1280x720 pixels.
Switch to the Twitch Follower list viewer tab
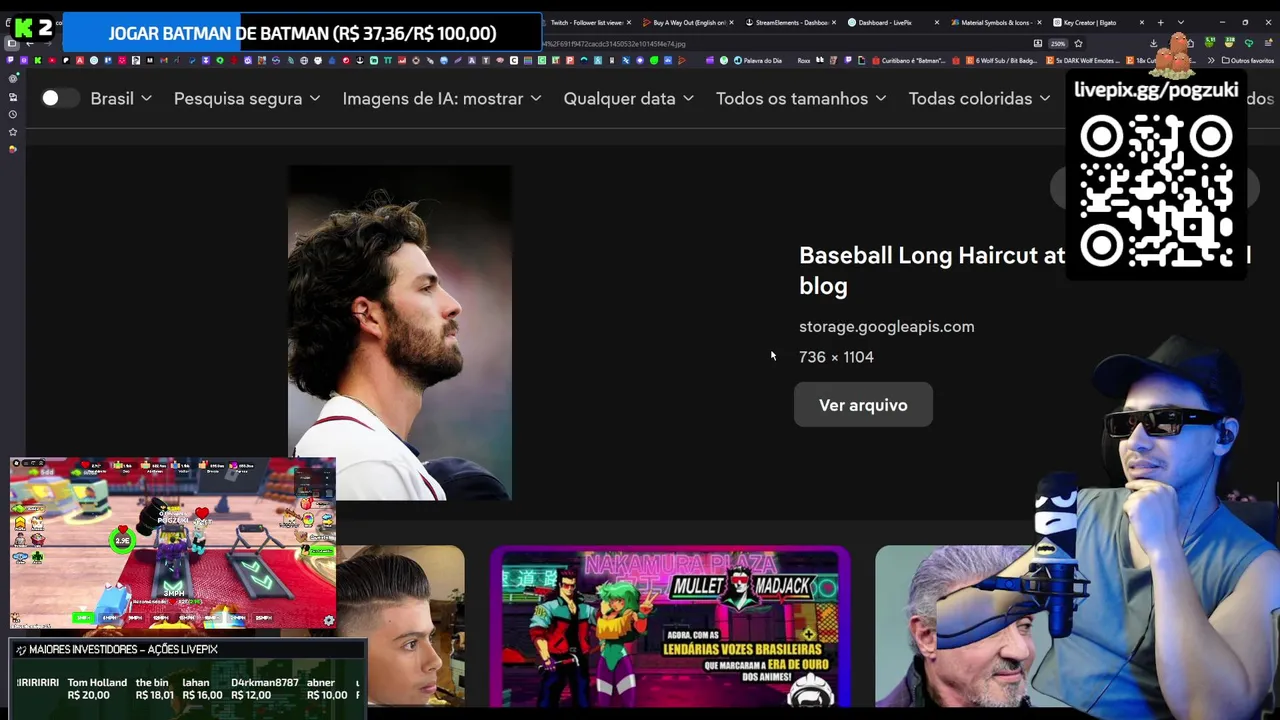pos(586,22)
